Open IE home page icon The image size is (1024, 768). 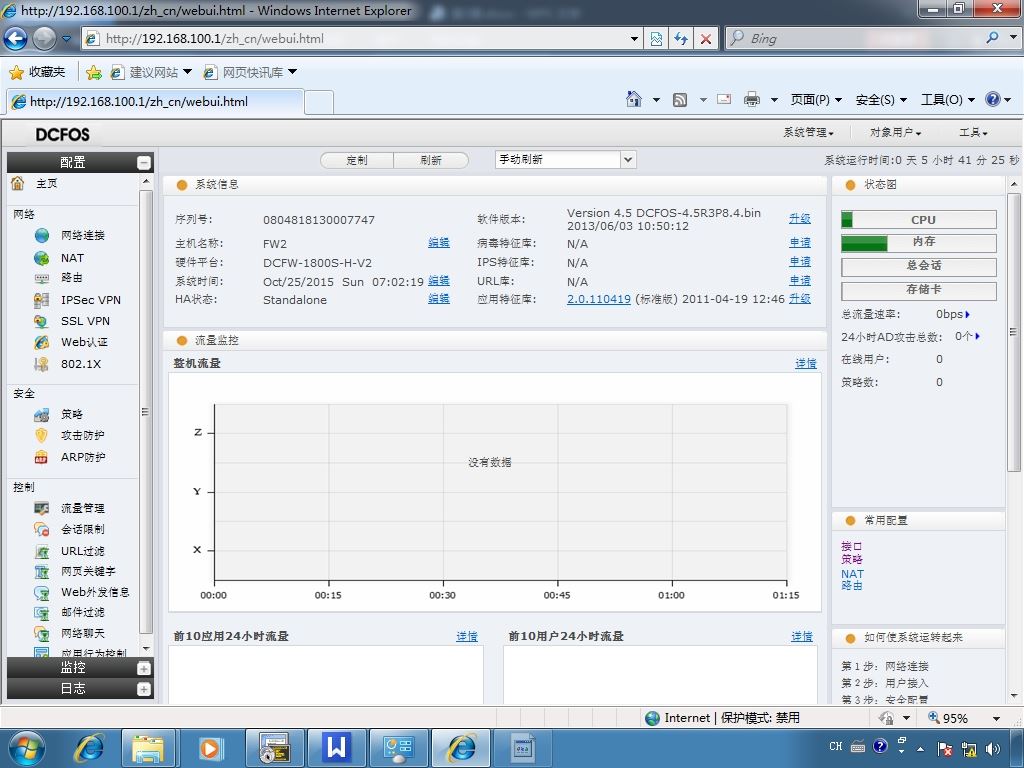point(633,99)
